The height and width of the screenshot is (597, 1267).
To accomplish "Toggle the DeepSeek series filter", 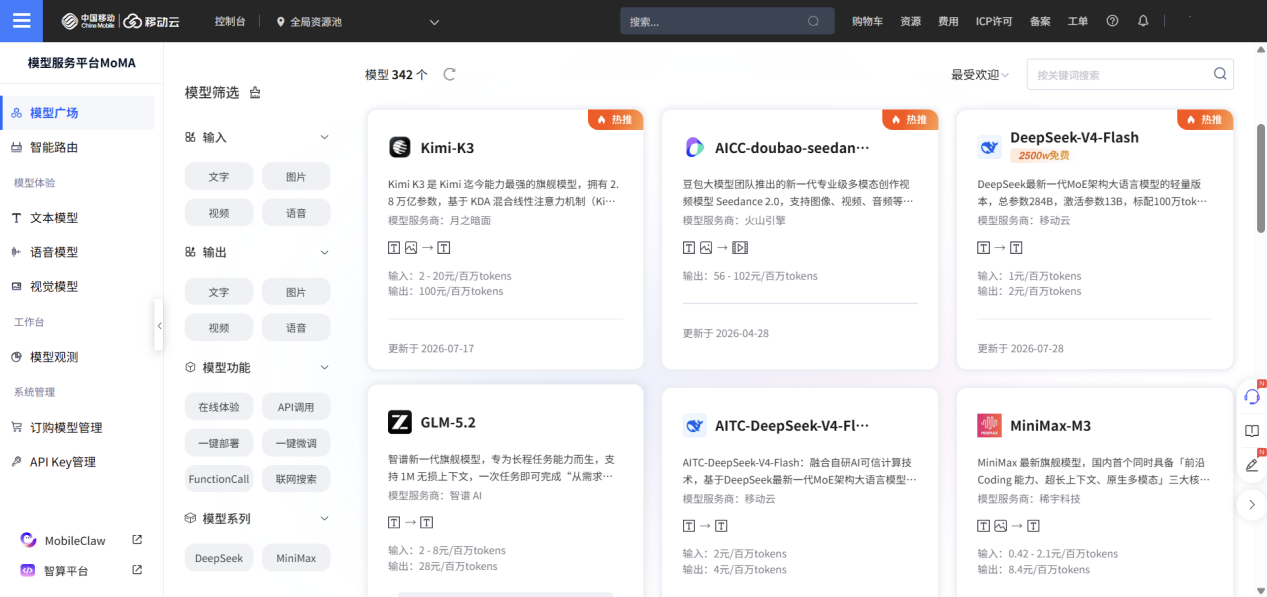I will coord(219,558).
